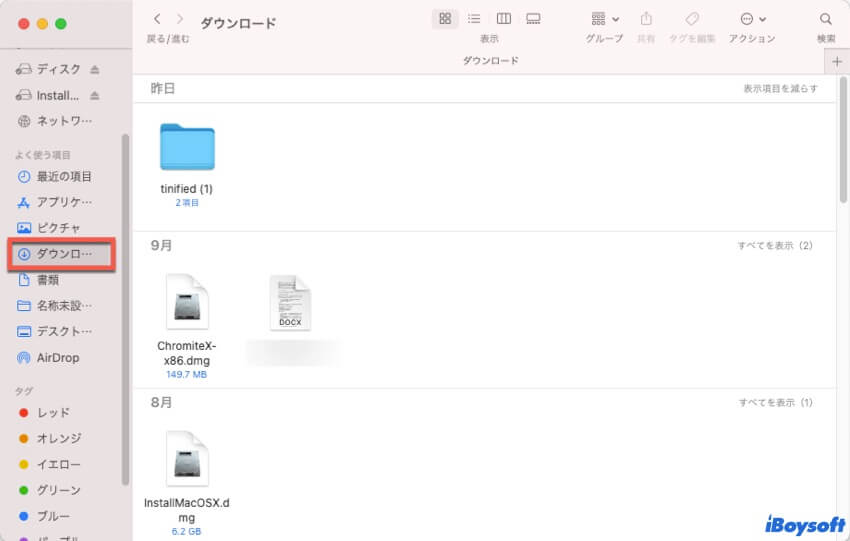
Task: Go back with the left chevron
Action: pyautogui.click(x=157, y=19)
